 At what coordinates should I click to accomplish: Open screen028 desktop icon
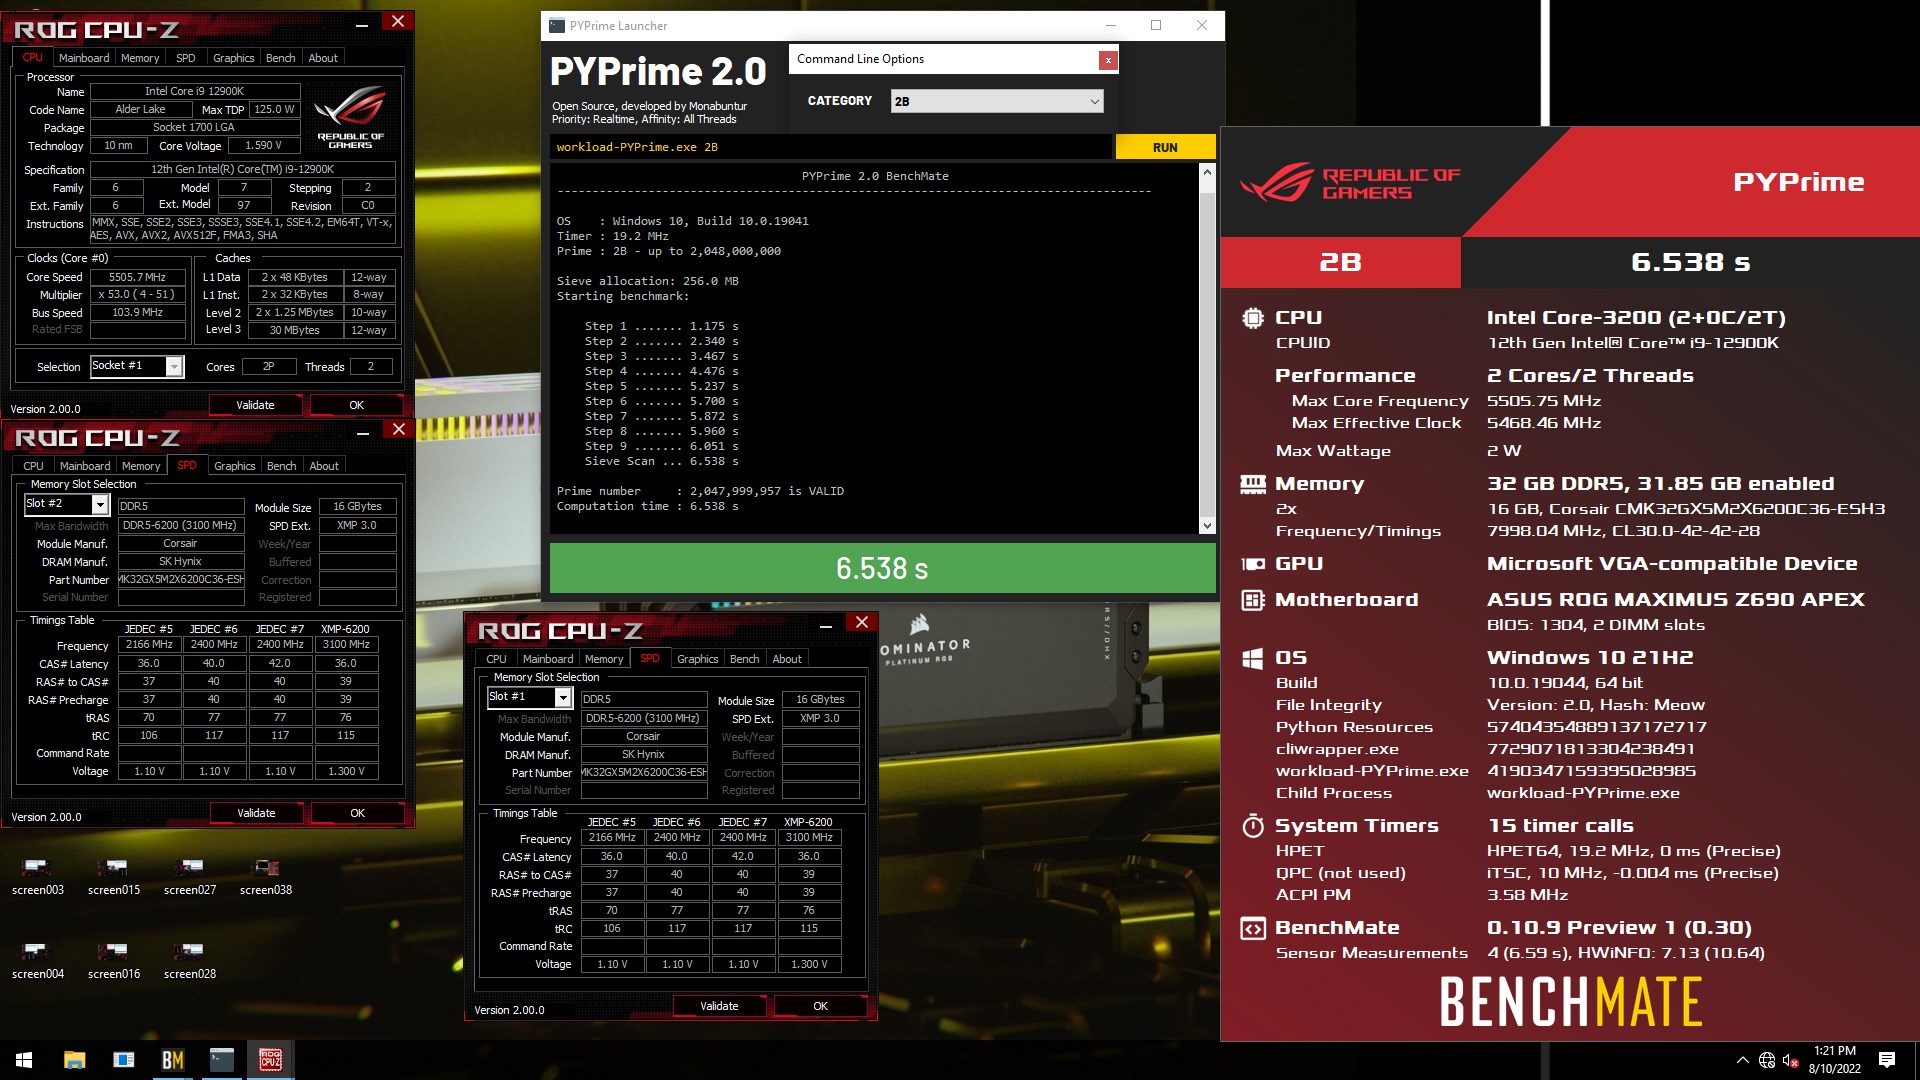click(x=189, y=960)
